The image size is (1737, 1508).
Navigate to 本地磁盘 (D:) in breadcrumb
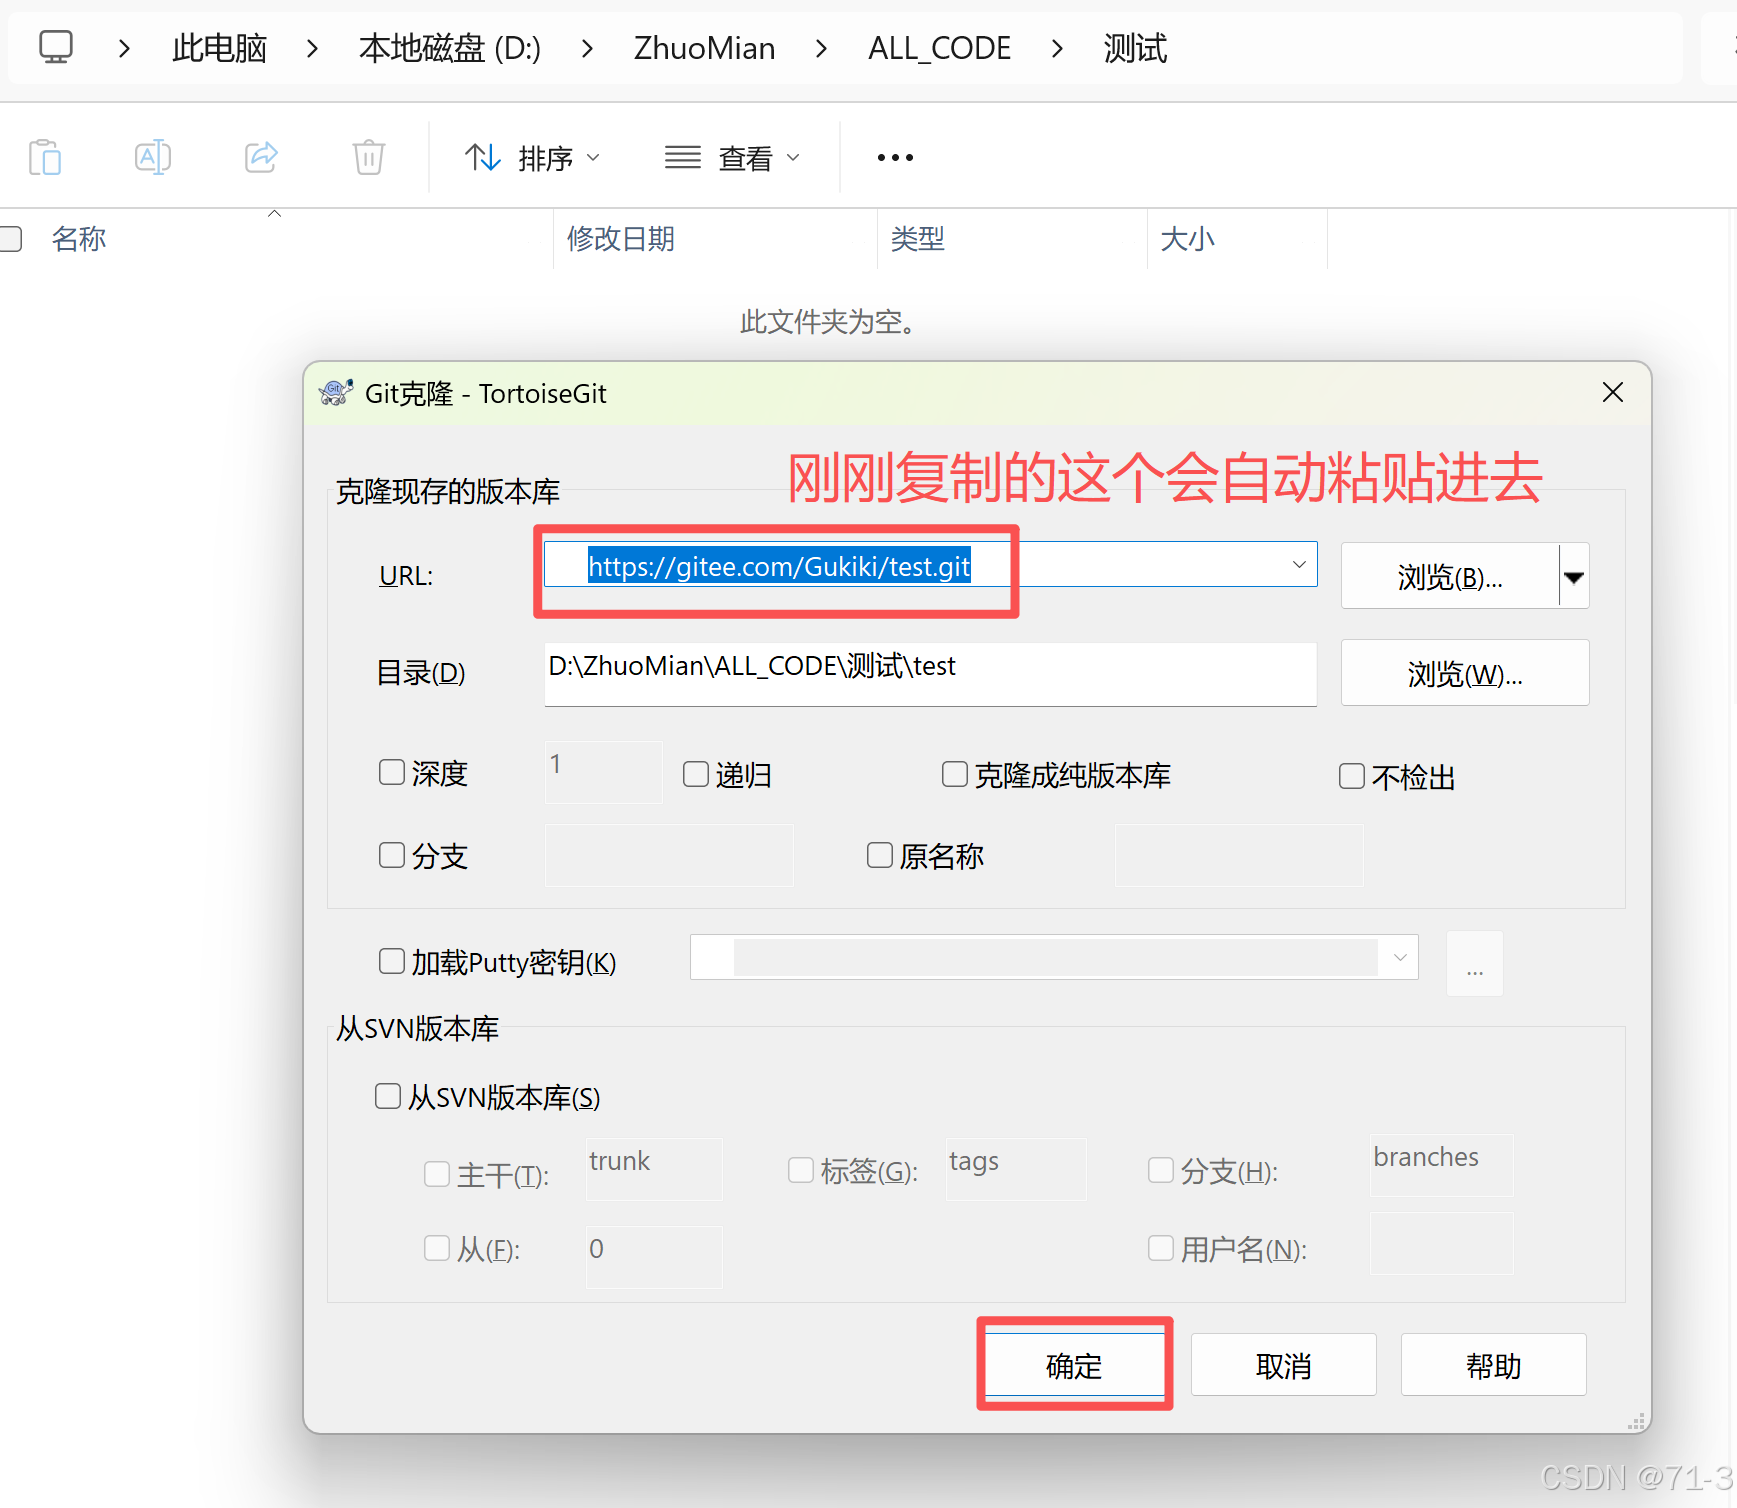(x=450, y=48)
